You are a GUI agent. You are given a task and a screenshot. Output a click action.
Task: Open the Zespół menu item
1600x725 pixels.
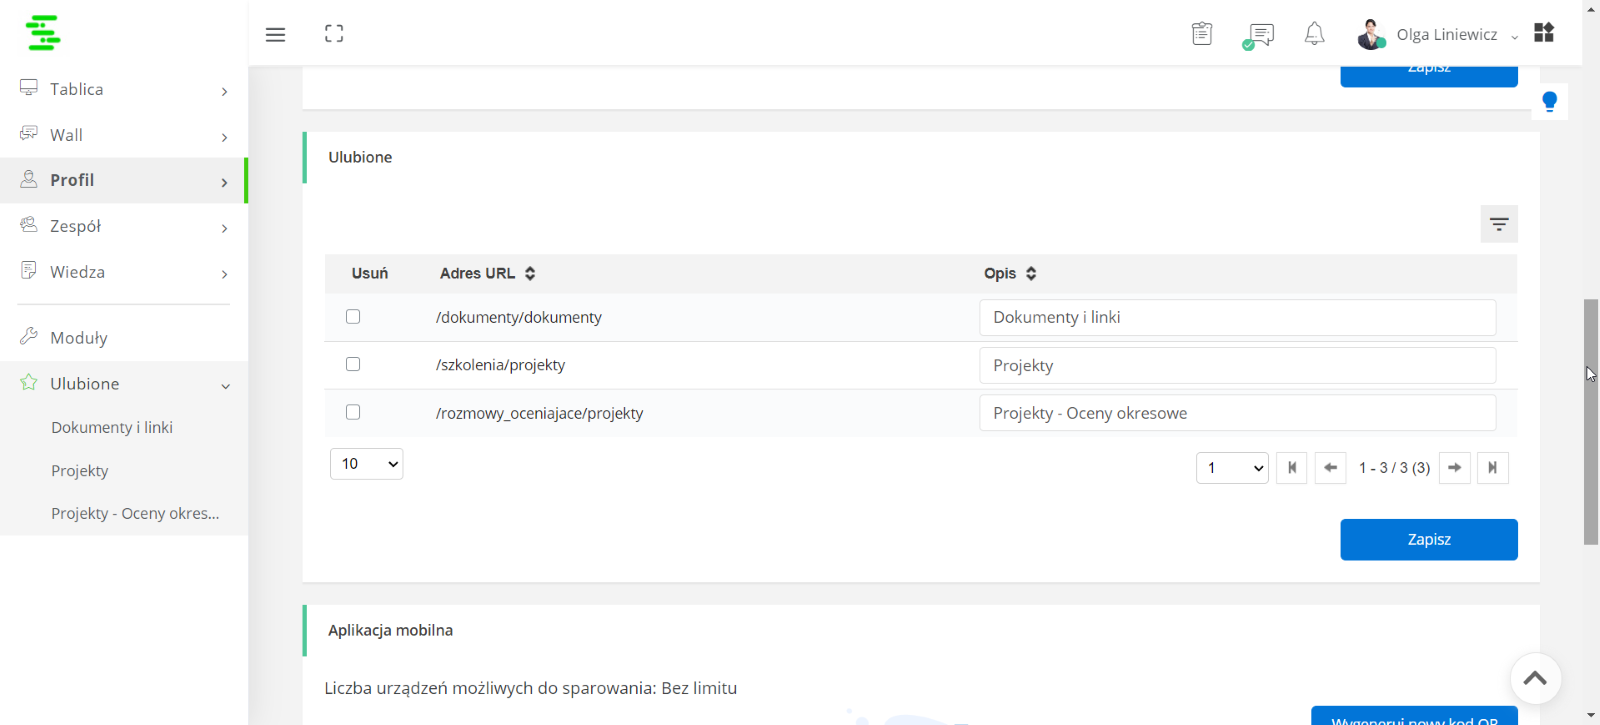pyautogui.click(x=124, y=226)
